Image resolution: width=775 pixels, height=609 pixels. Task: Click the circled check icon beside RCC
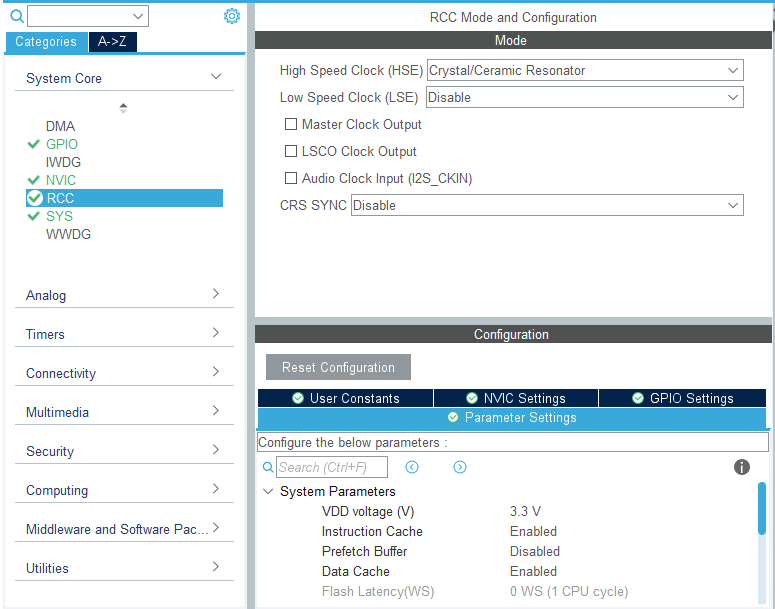coord(35,198)
